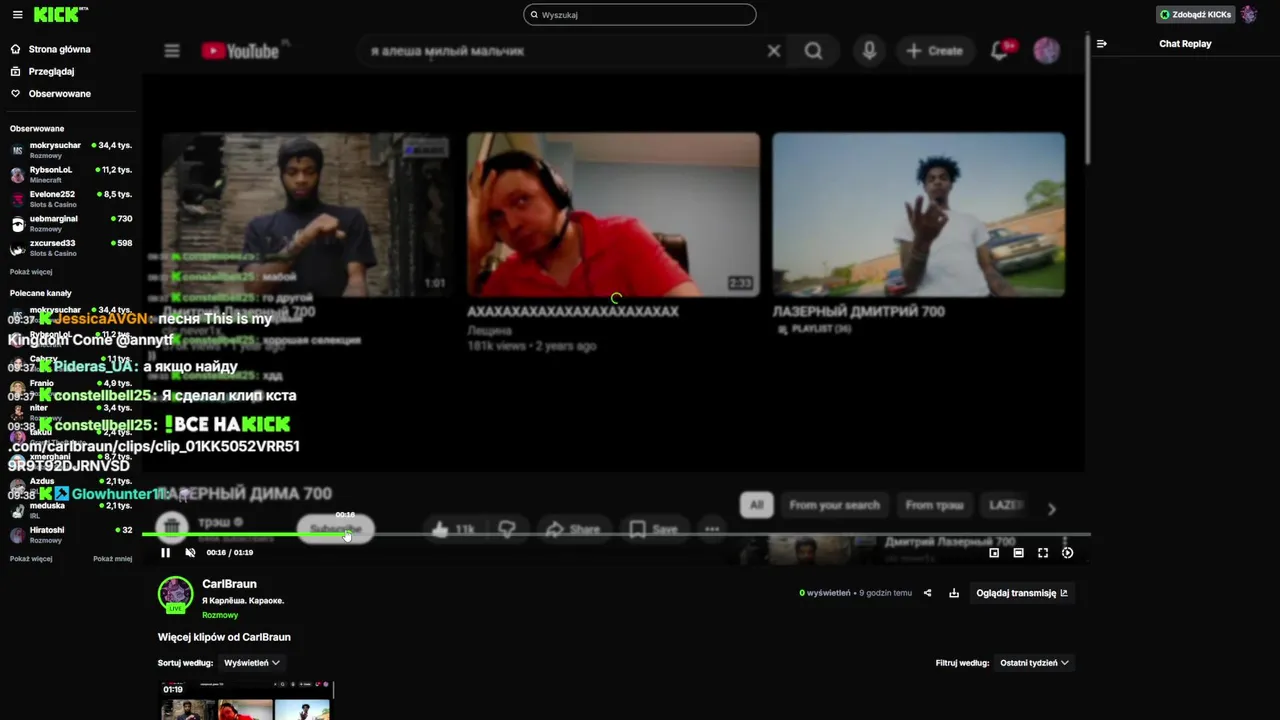Click the Hiratoshi avatar icon

coord(17,535)
